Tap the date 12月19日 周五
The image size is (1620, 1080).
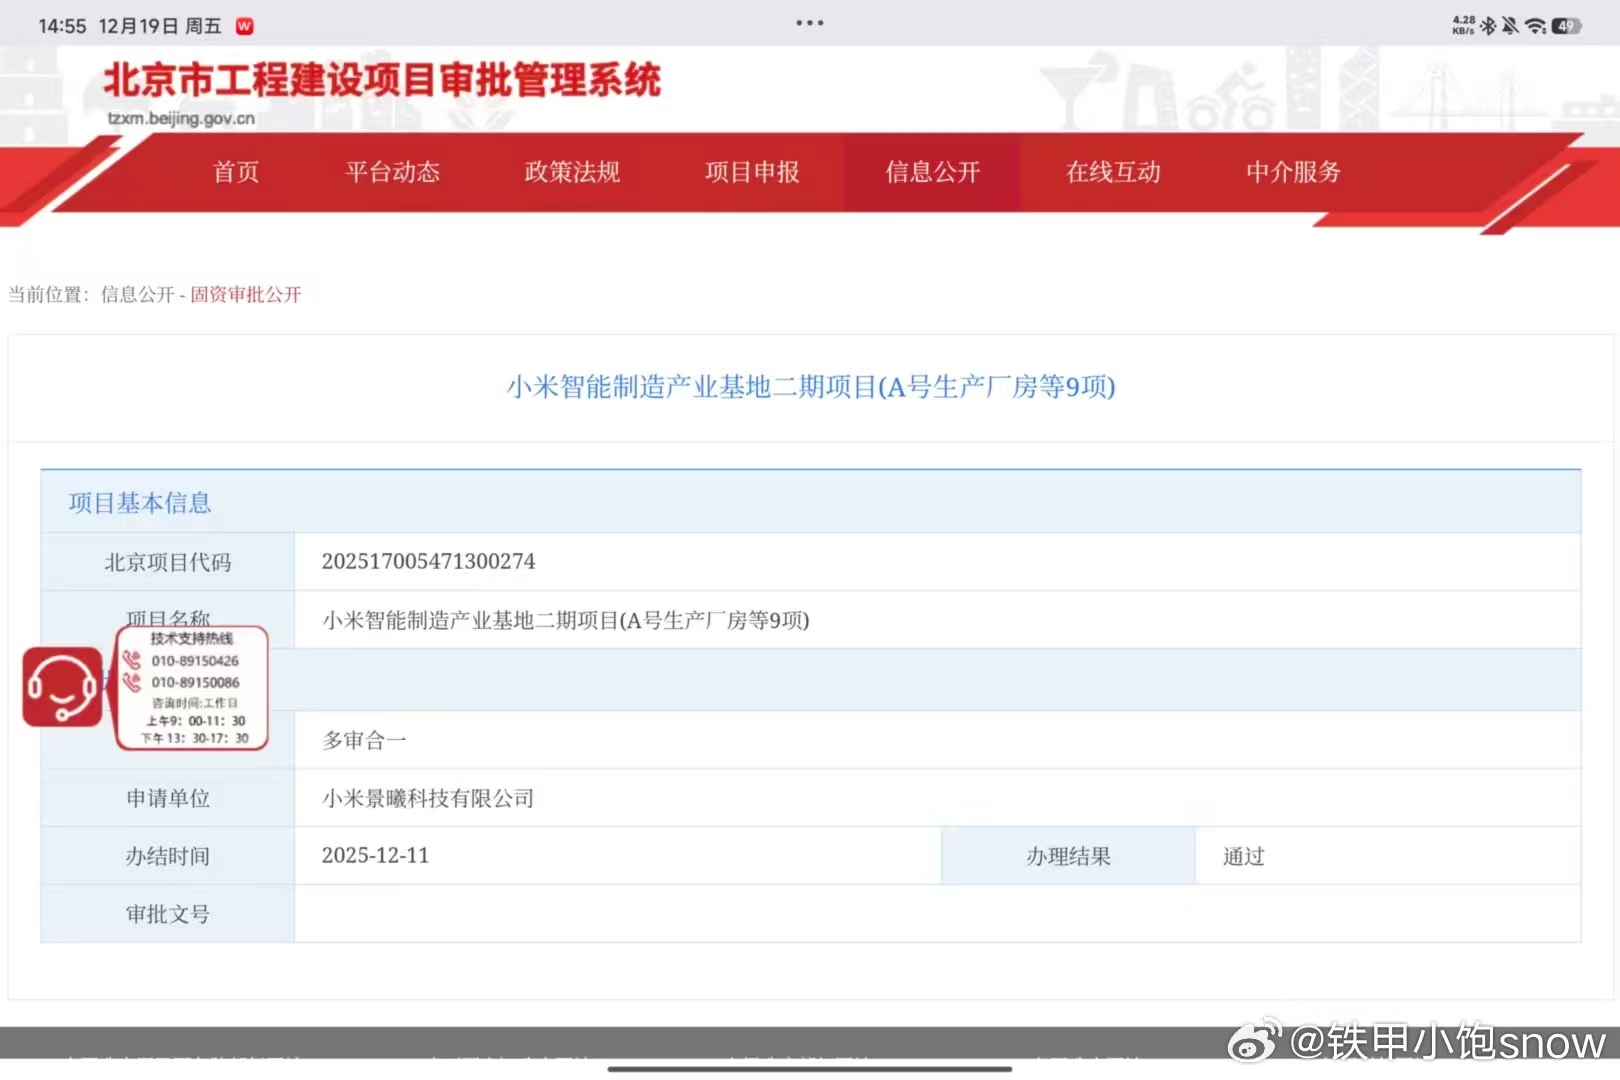tap(160, 27)
